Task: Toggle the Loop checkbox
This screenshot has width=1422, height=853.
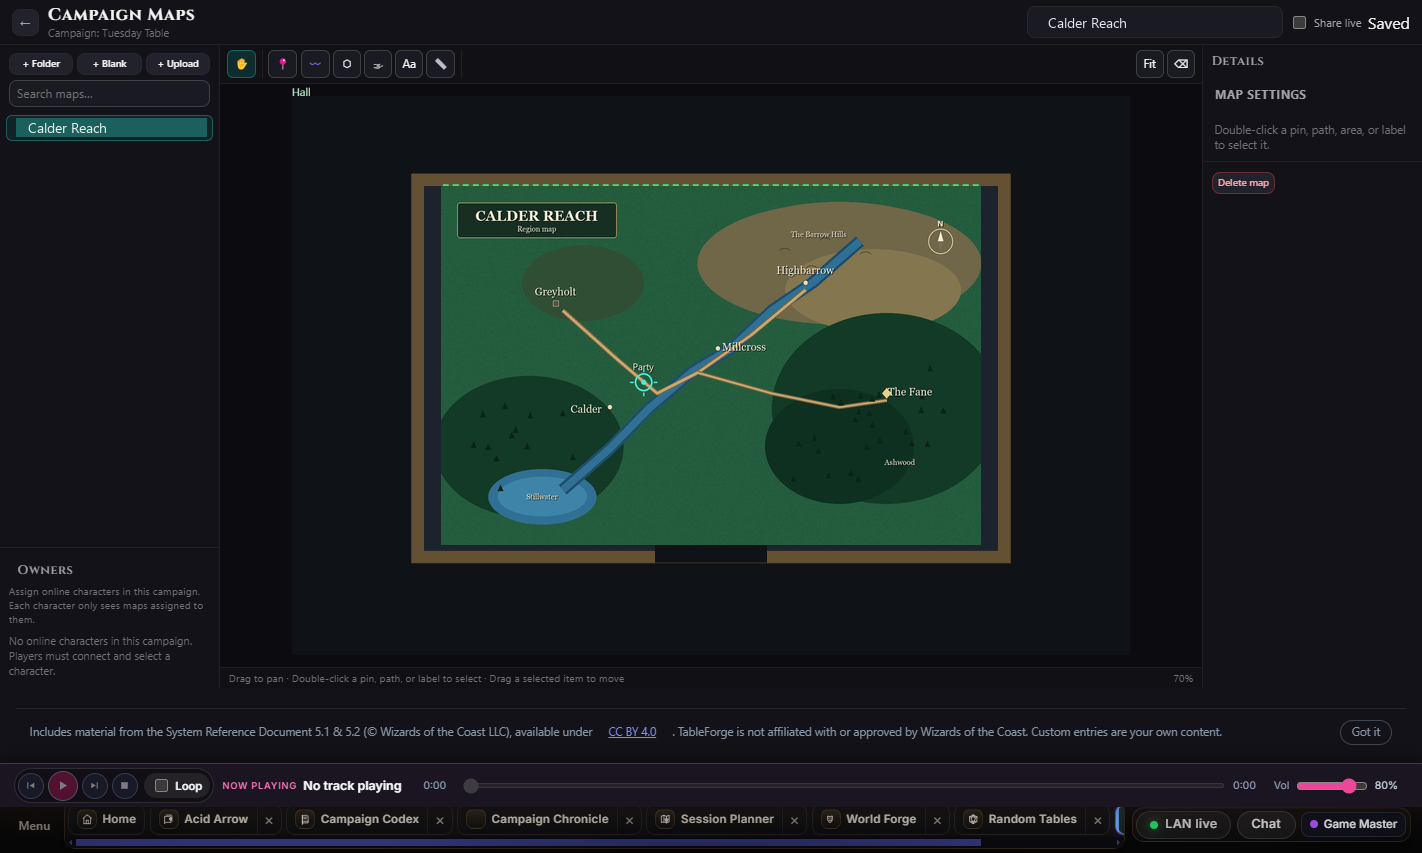Action: [161, 786]
